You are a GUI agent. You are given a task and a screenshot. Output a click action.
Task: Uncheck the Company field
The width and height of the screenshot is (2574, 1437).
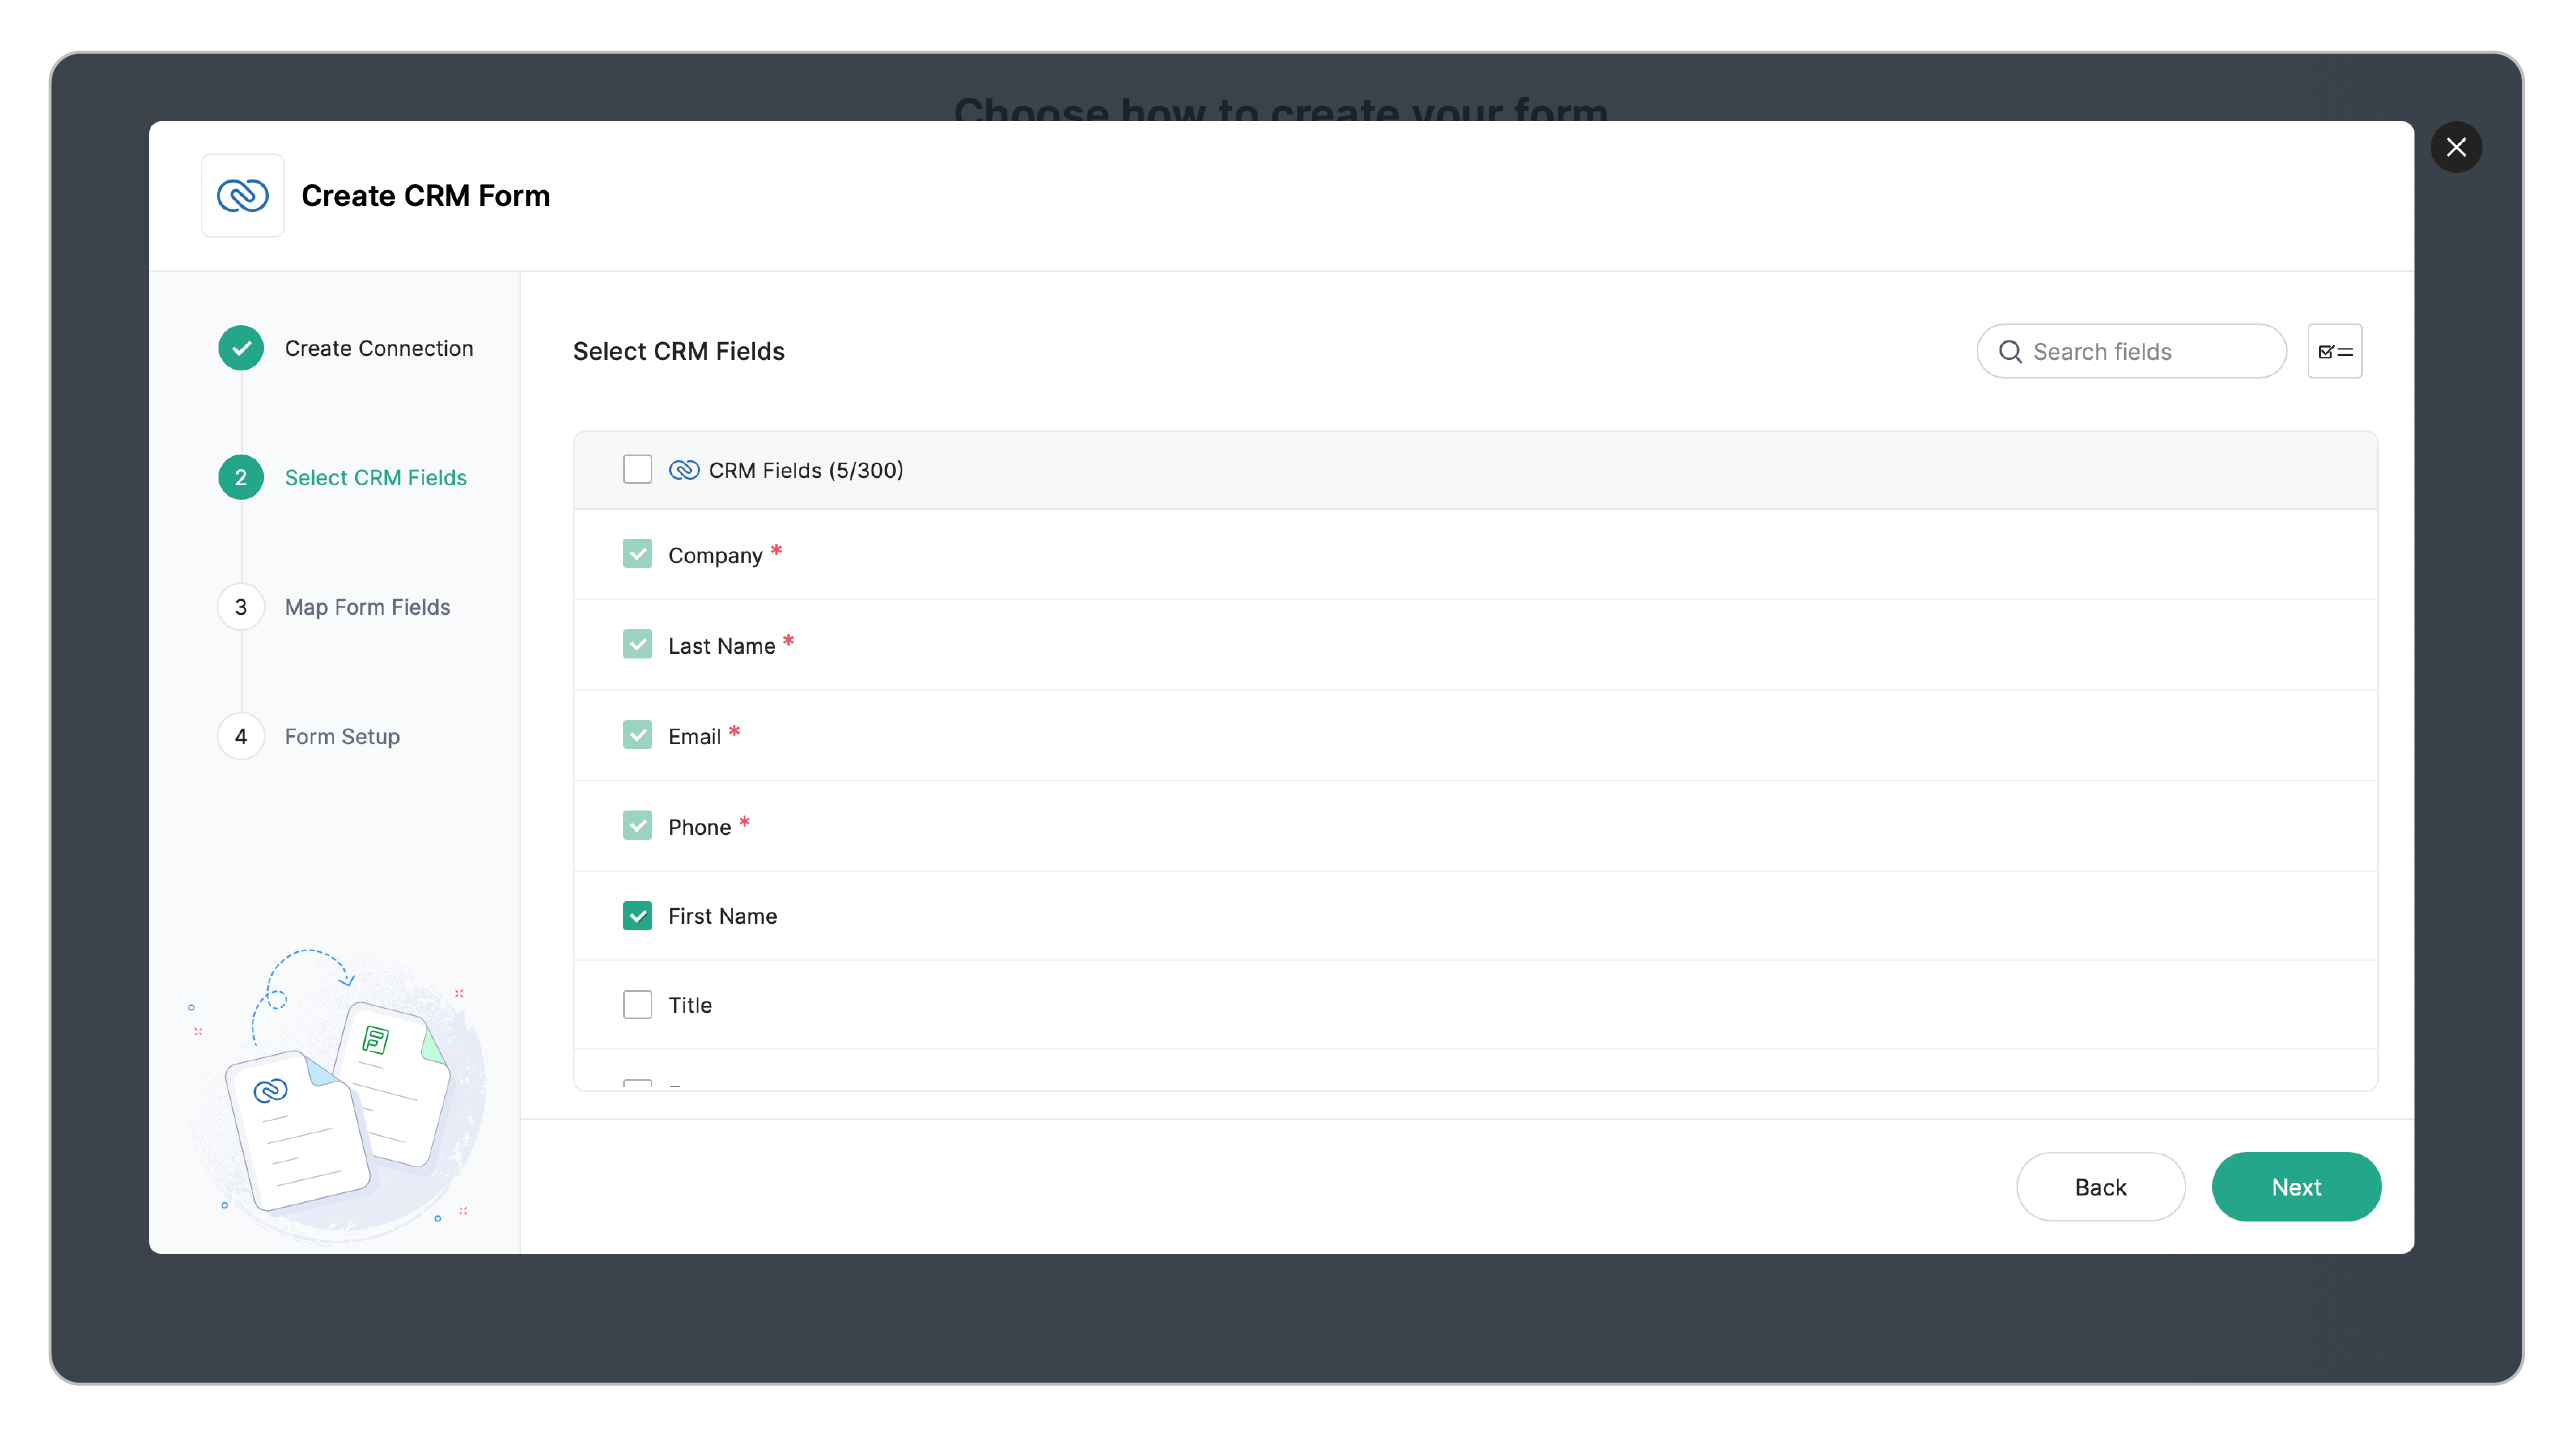[x=637, y=553]
